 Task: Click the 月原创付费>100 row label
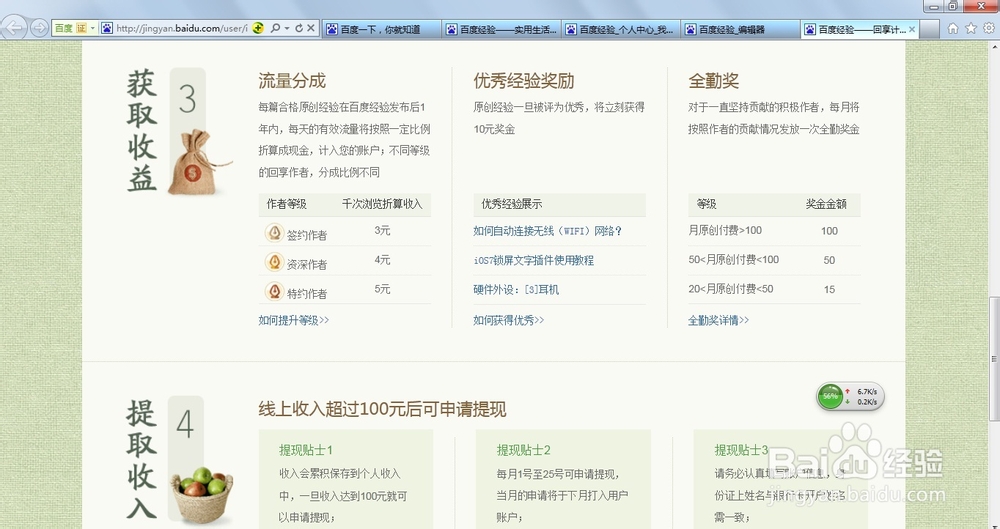coord(725,230)
